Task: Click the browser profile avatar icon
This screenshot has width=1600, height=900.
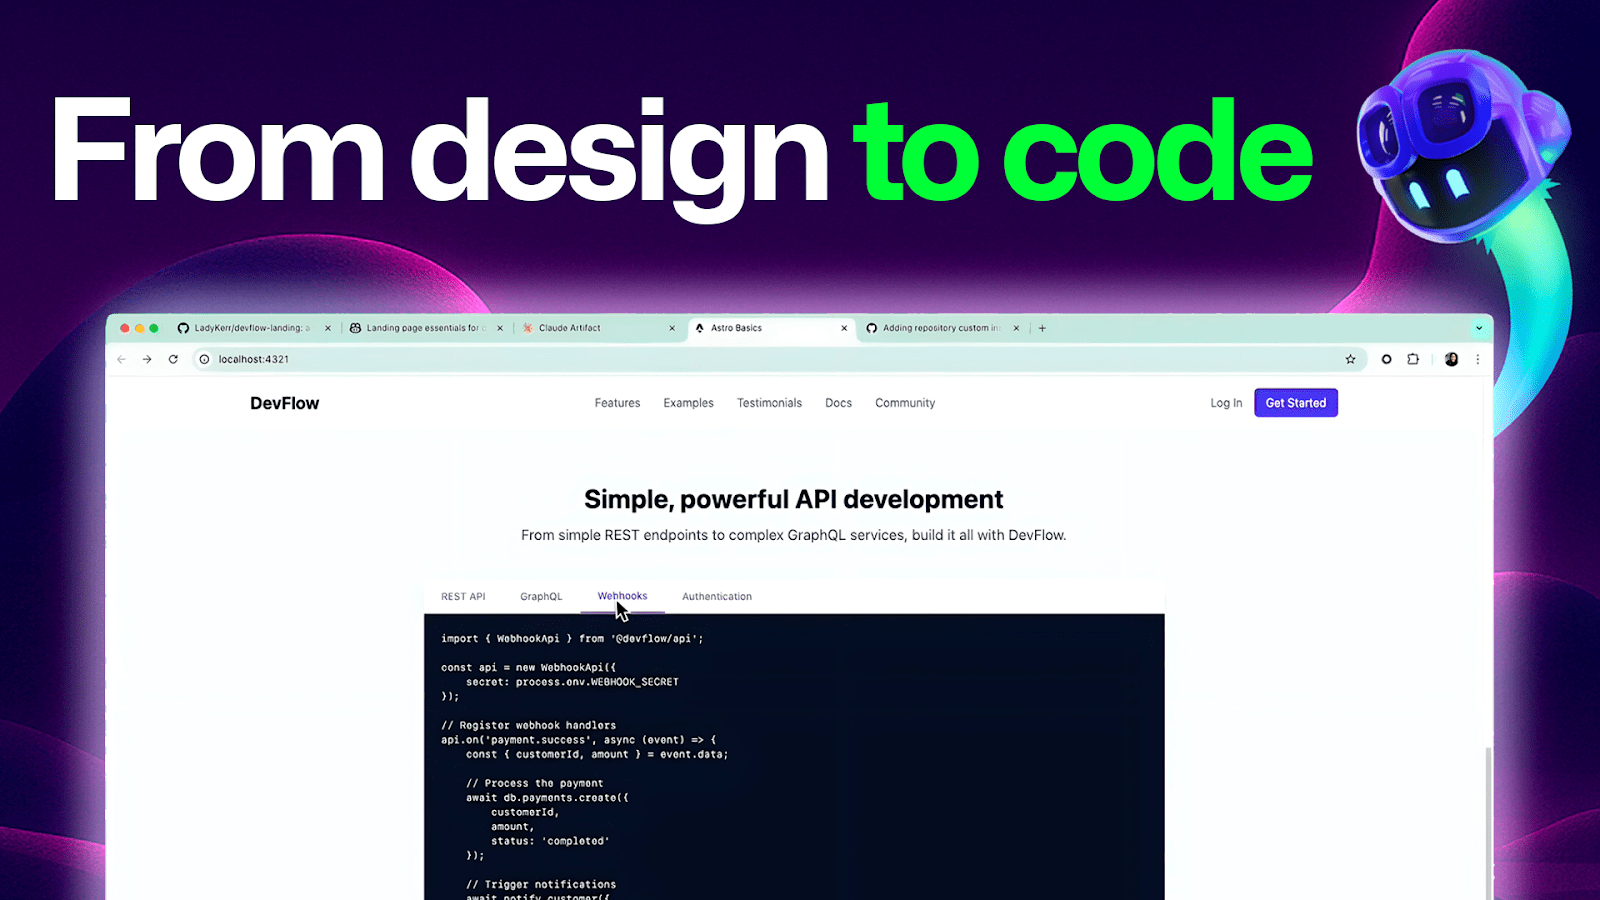Action: pos(1451,359)
